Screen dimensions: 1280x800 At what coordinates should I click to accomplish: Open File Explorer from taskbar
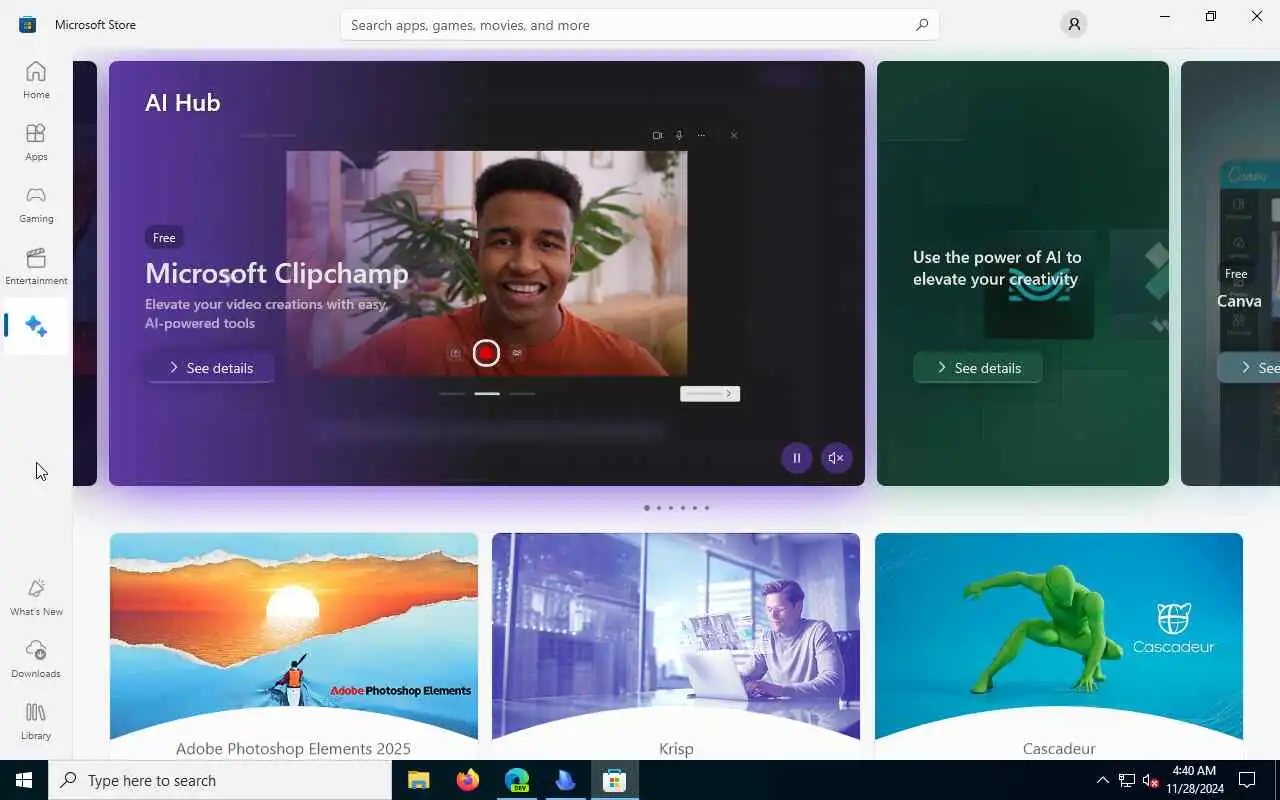click(418, 780)
